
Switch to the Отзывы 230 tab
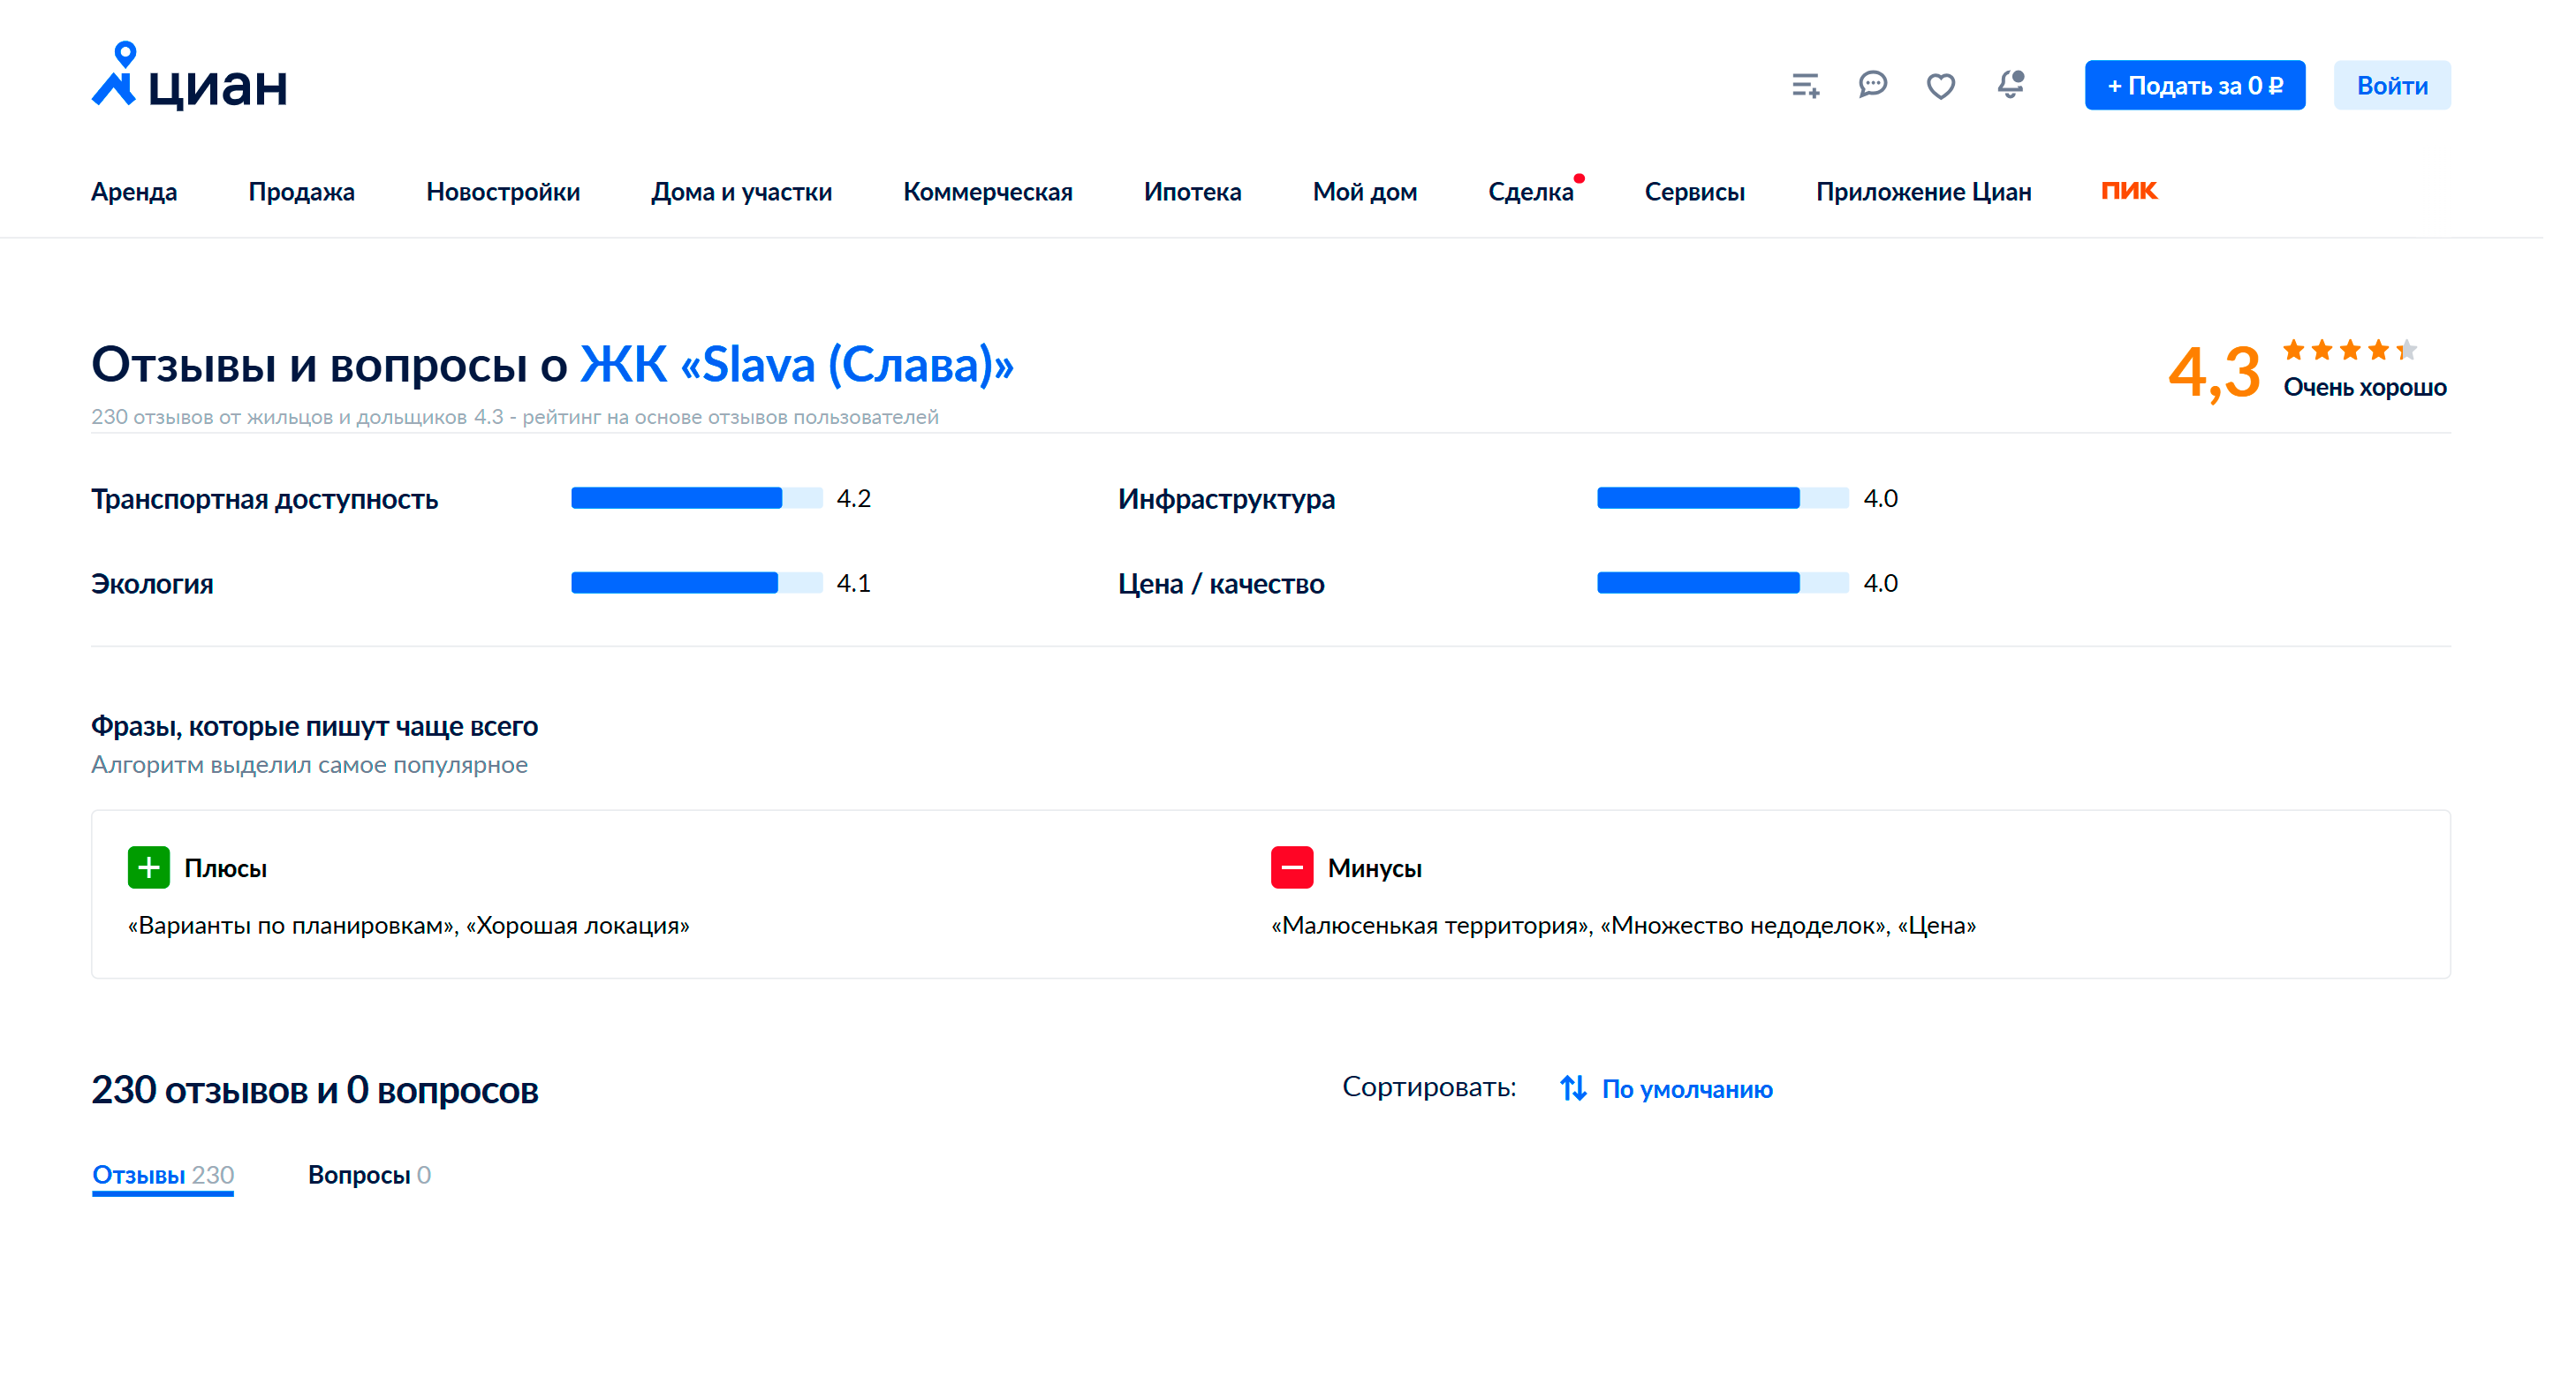(163, 1174)
